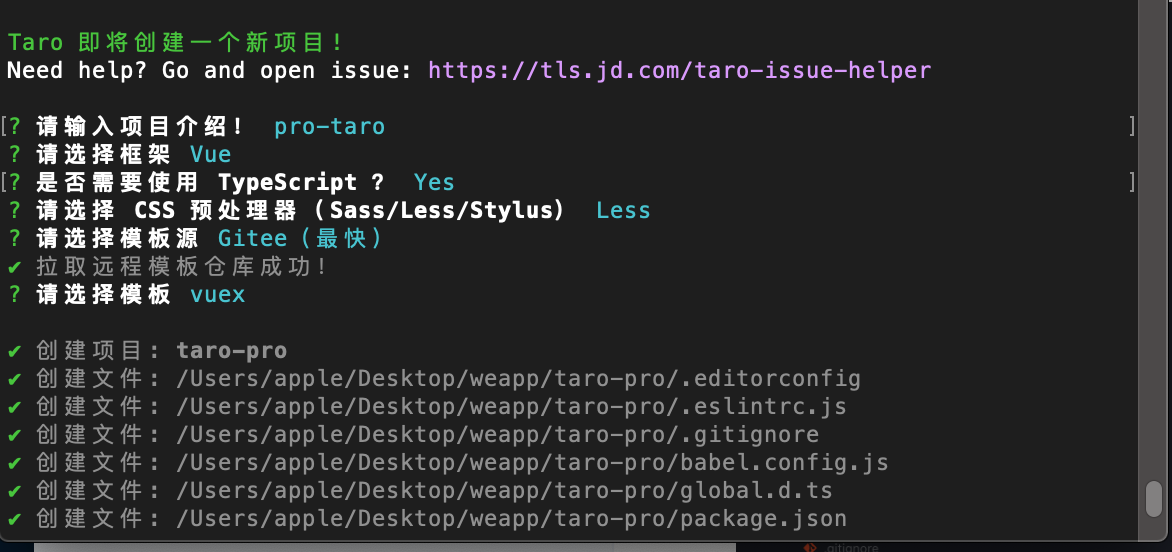Viewport: 1172px width, 552px height.
Task: Click the check mark before '拉取远程模板仓库成功'
Action: pyautogui.click(x=14, y=267)
